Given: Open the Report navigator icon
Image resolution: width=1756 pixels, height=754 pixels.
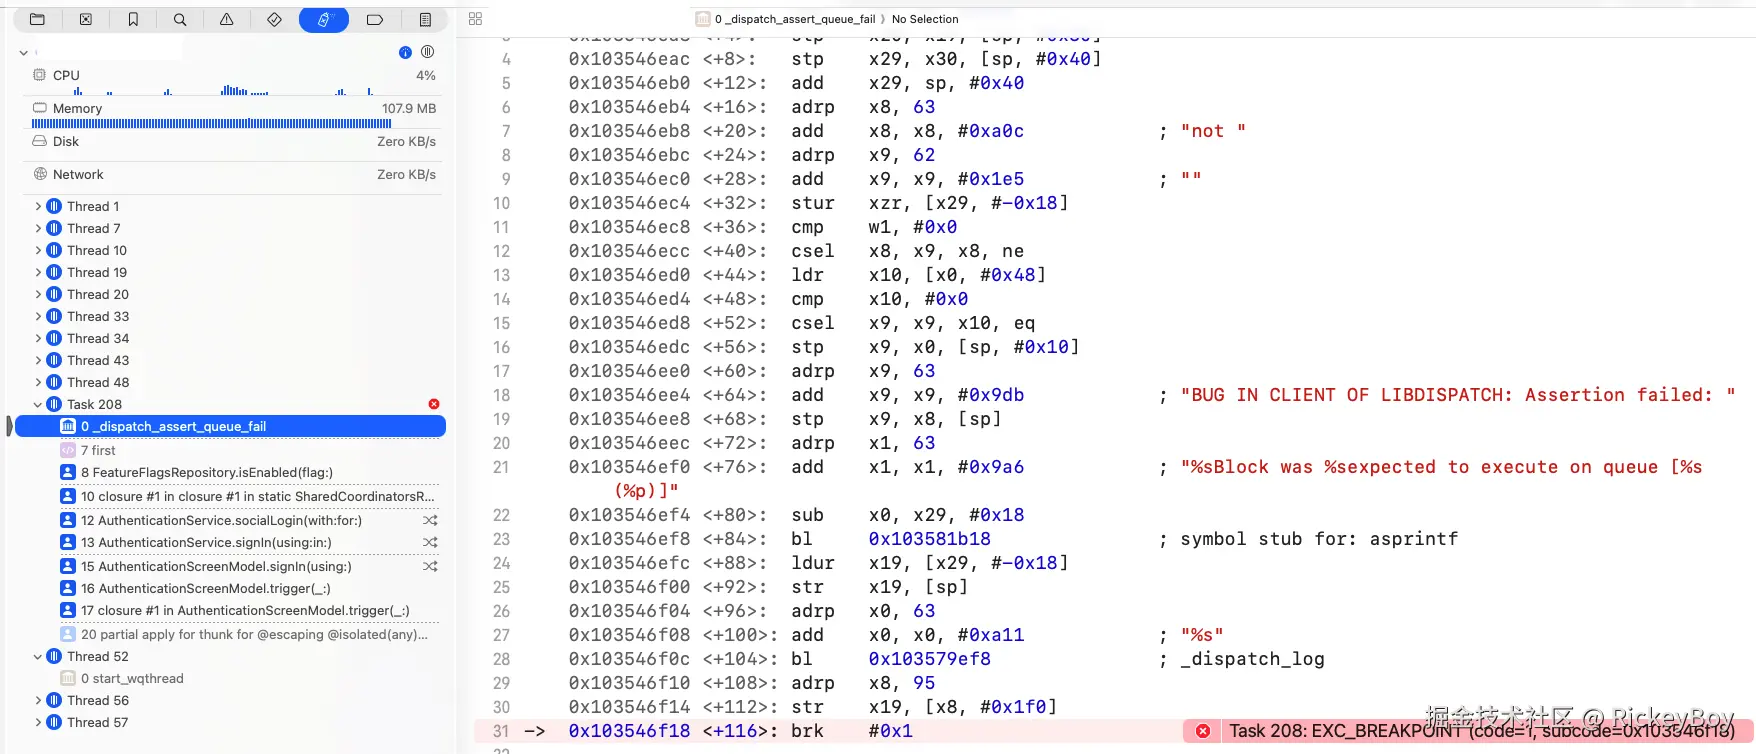Looking at the screenshot, I should click(x=425, y=19).
